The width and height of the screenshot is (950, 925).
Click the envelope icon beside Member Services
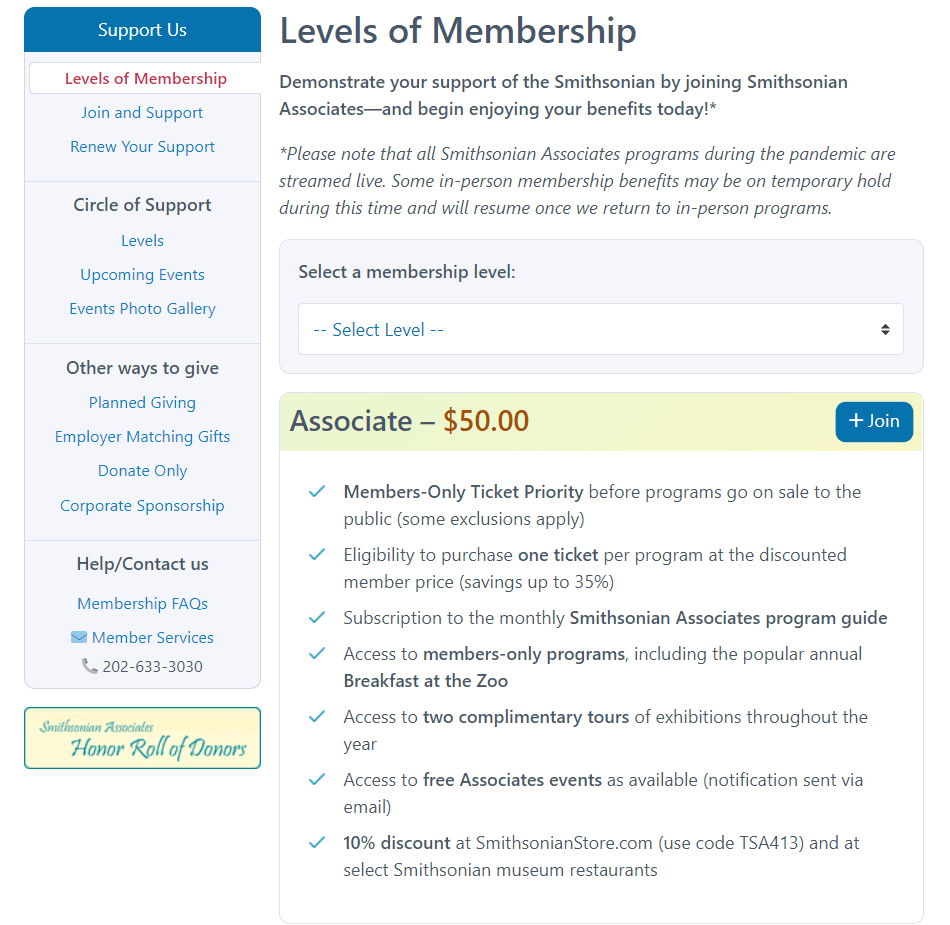79,638
